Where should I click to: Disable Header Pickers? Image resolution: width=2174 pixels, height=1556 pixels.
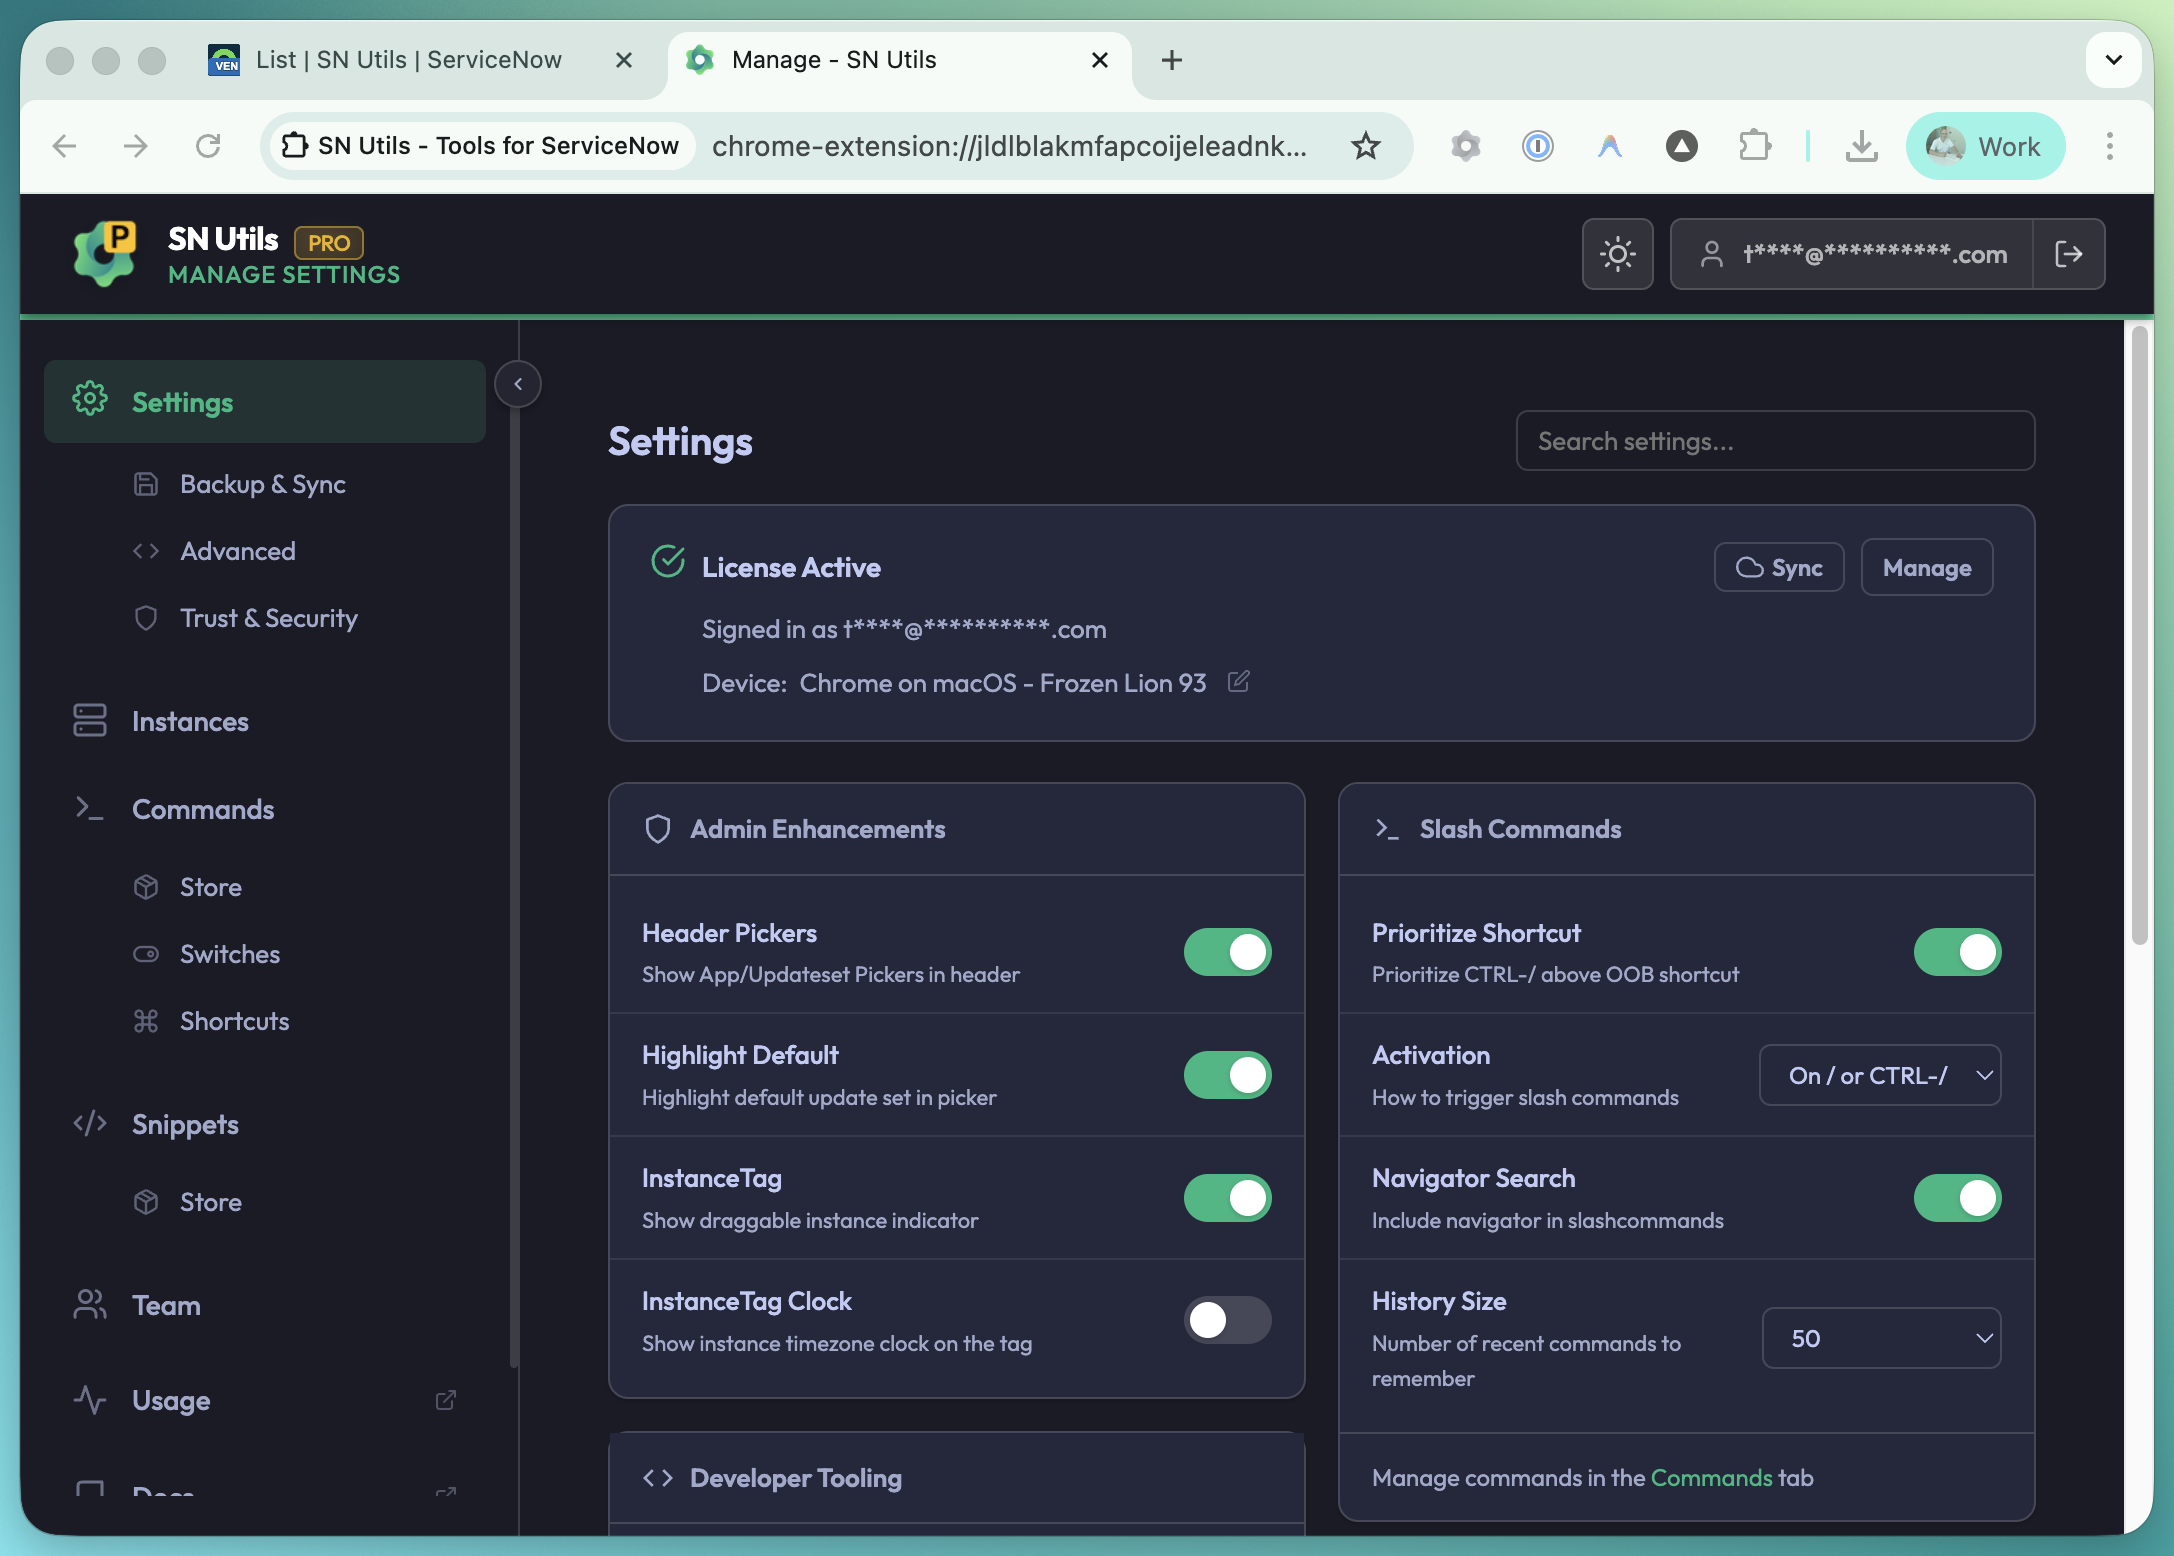tap(1227, 952)
